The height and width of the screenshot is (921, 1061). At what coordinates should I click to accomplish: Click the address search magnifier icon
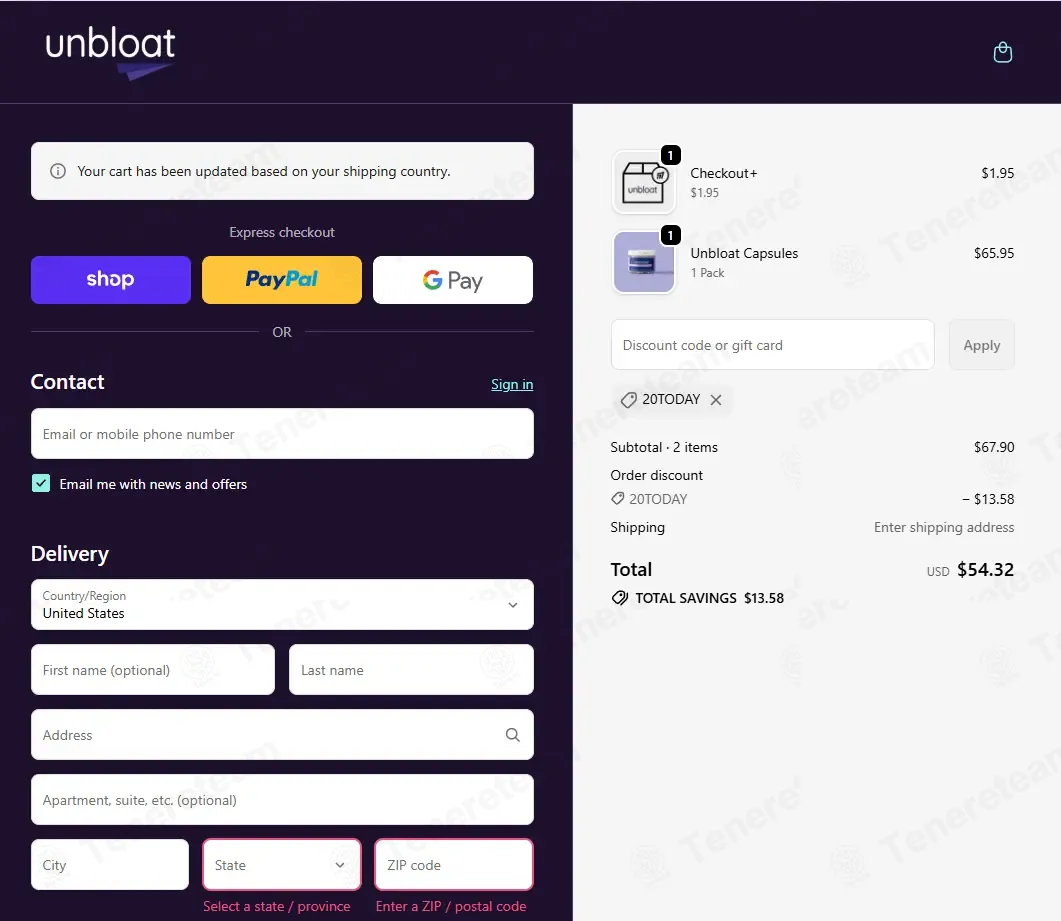click(x=513, y=735)
